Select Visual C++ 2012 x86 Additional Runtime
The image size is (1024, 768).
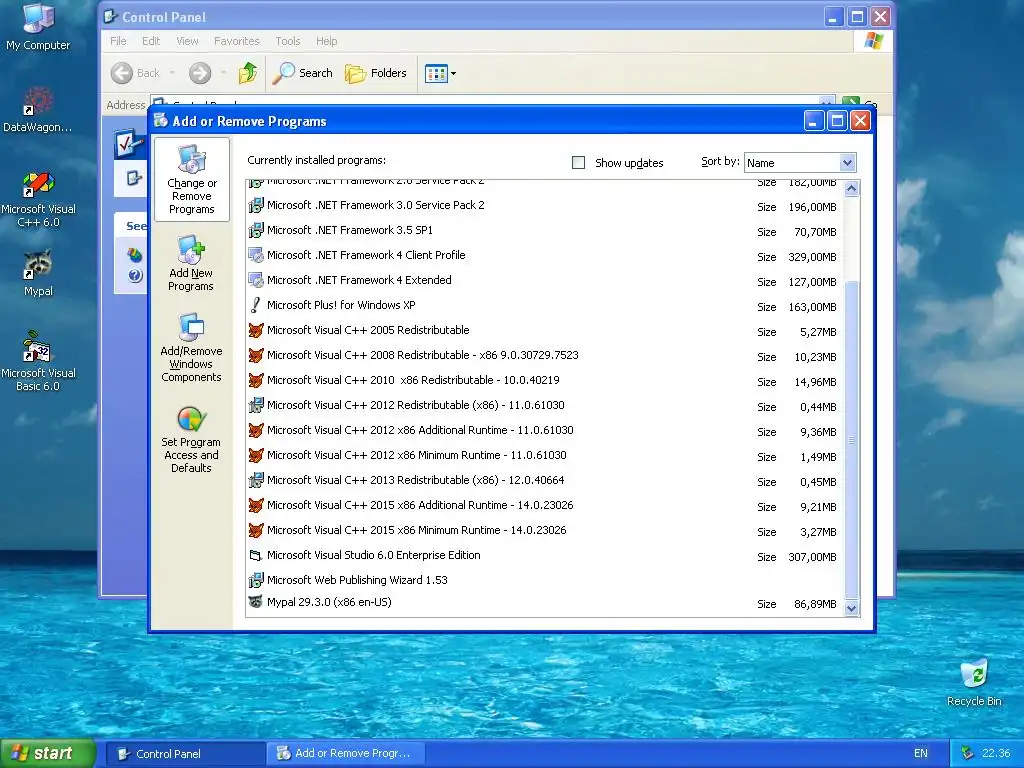tap(544, 431)
